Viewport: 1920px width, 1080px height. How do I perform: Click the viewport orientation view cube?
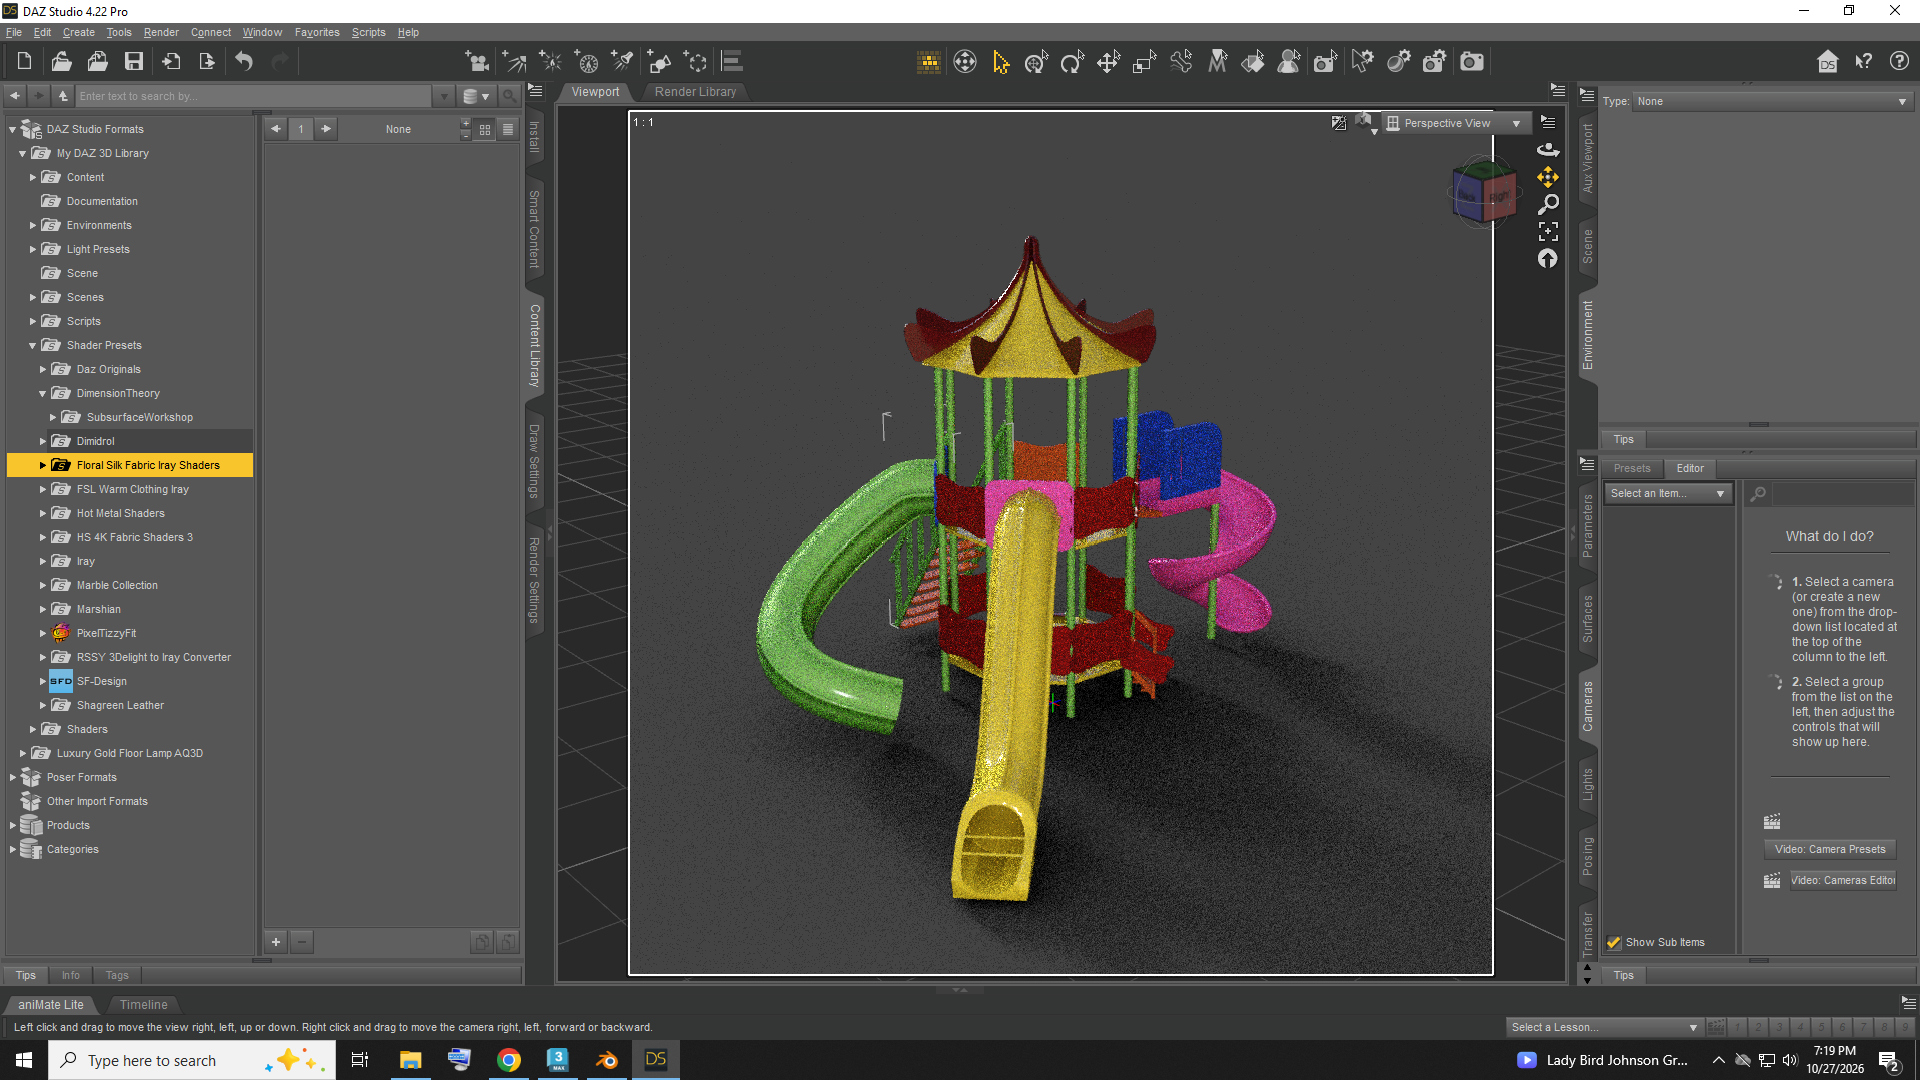tap(1484, 192)
